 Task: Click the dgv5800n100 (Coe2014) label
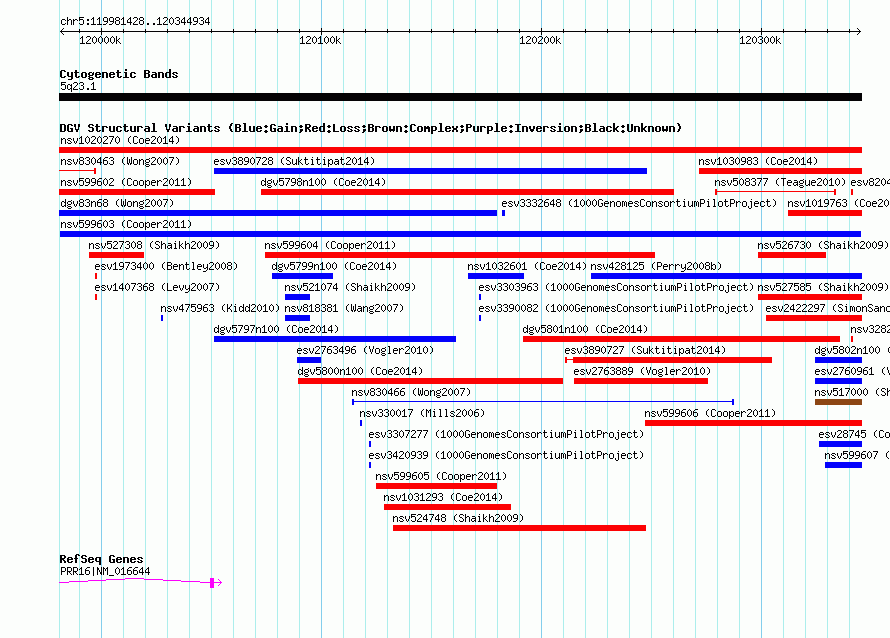coord(360,371)
